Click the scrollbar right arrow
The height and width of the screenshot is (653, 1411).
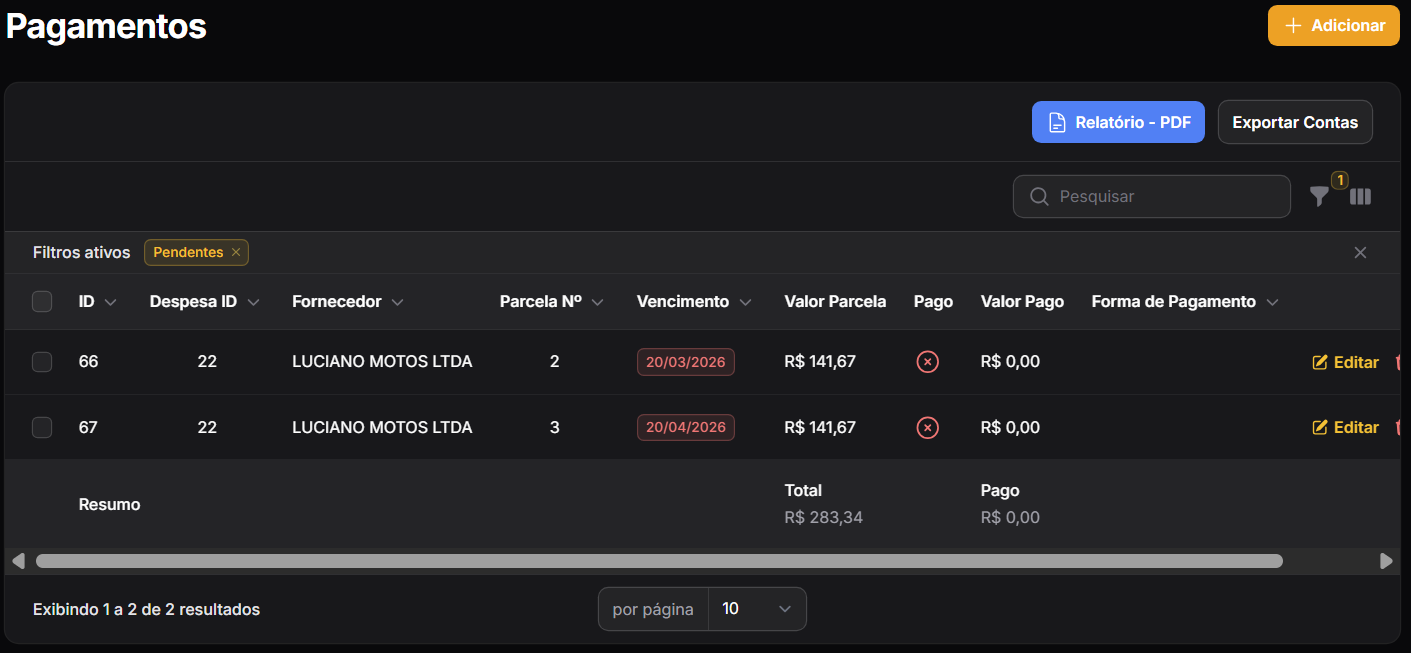(1386, 561)
